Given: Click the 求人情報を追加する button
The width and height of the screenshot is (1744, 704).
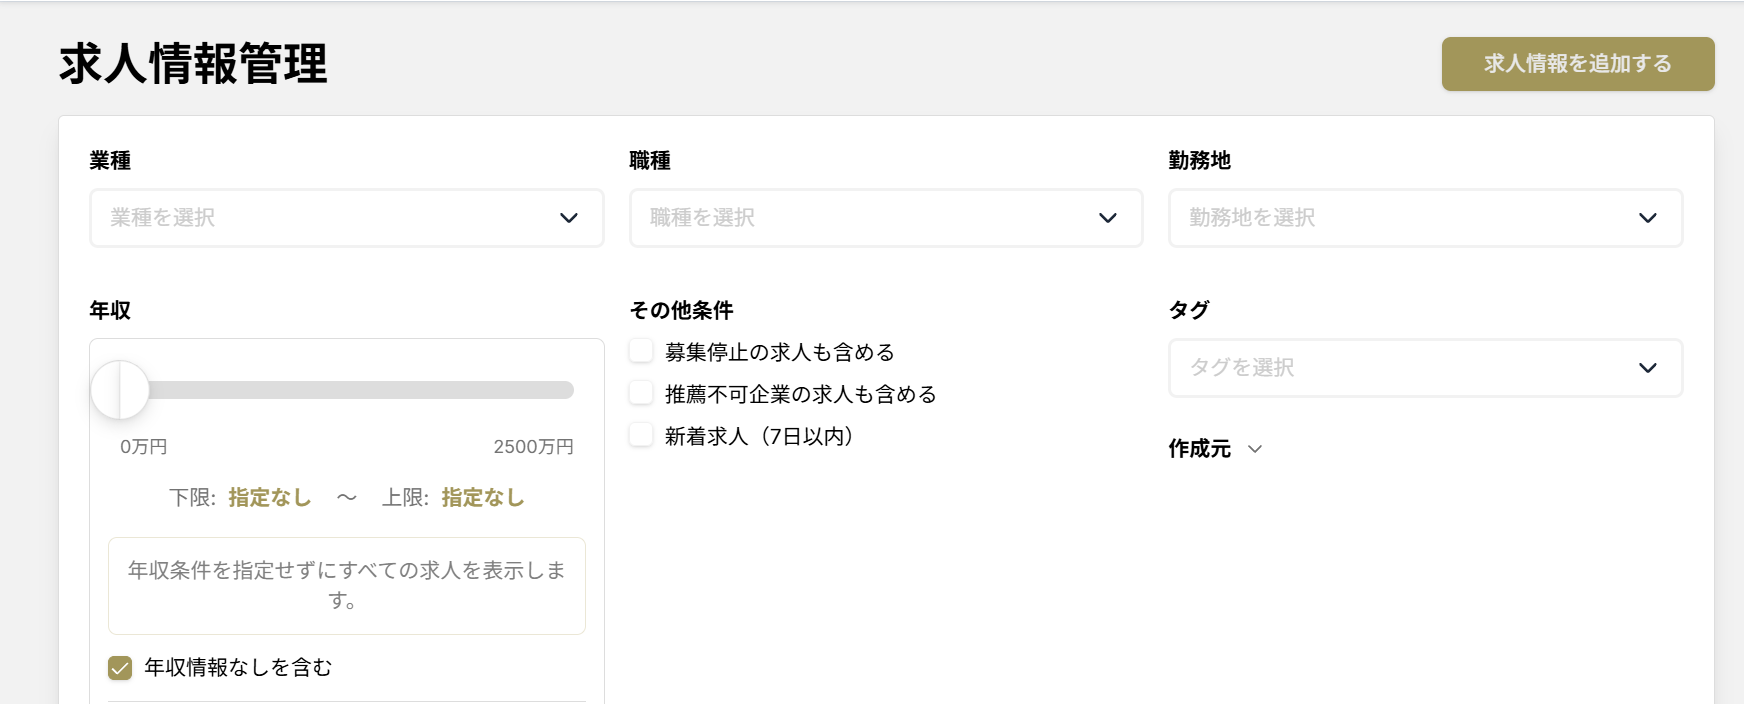Looking at the screenshot, I should tap(1577, 63).
